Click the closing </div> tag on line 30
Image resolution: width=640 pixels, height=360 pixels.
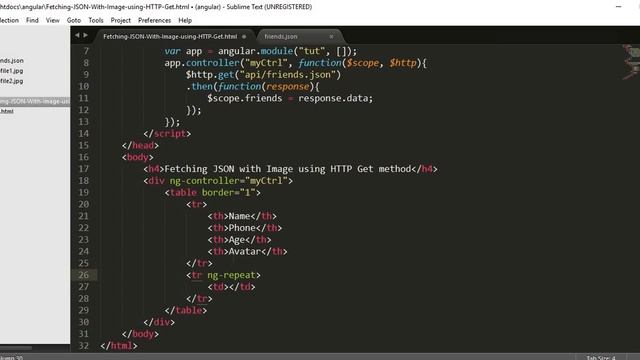pyautogui.click(x=159, y=322)
